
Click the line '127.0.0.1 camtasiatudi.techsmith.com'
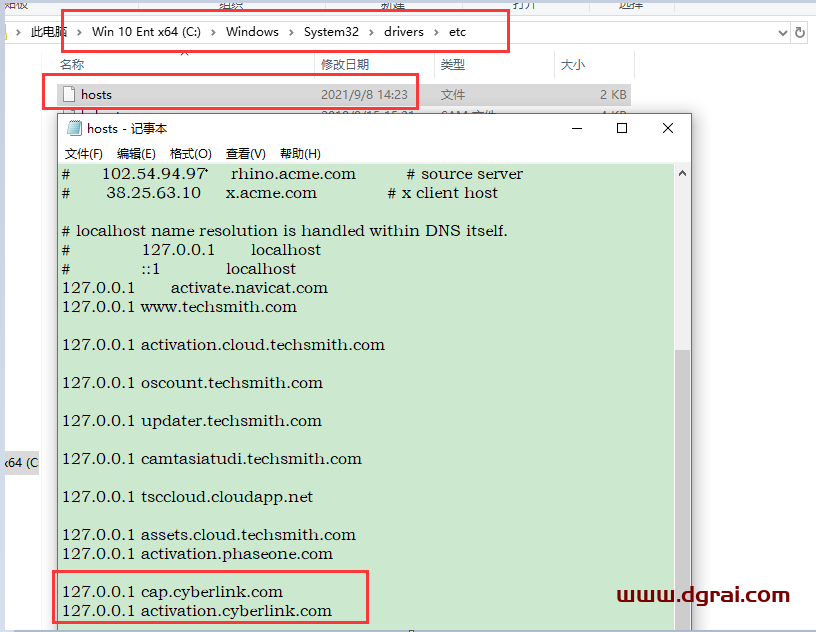click(212, 459)
